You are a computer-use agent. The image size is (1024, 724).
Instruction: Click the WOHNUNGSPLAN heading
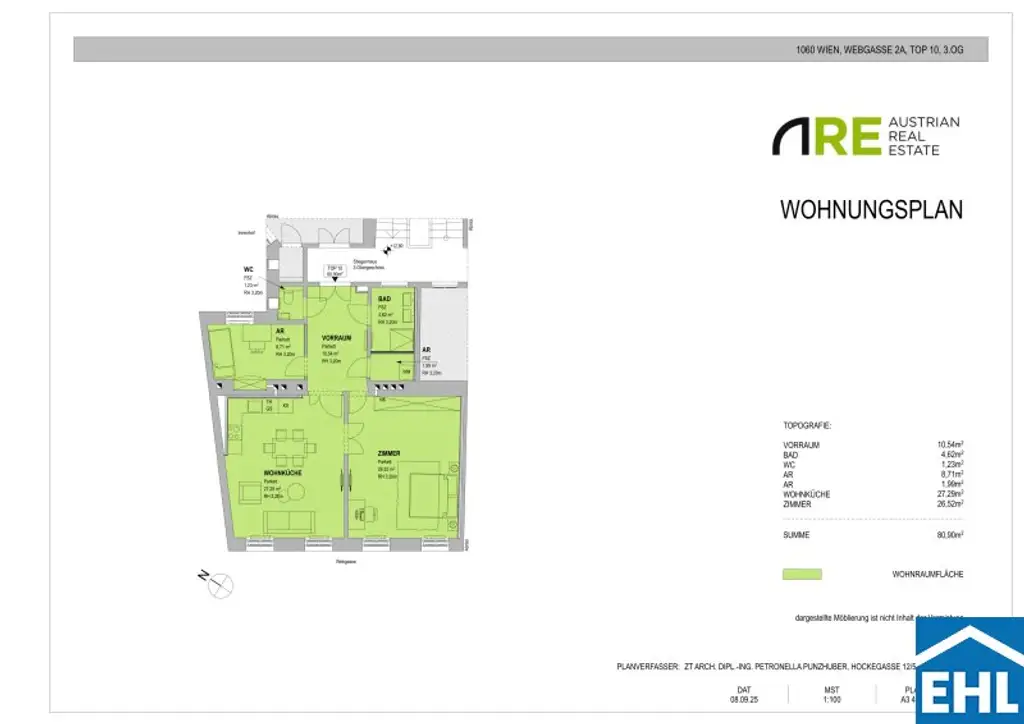870,210
